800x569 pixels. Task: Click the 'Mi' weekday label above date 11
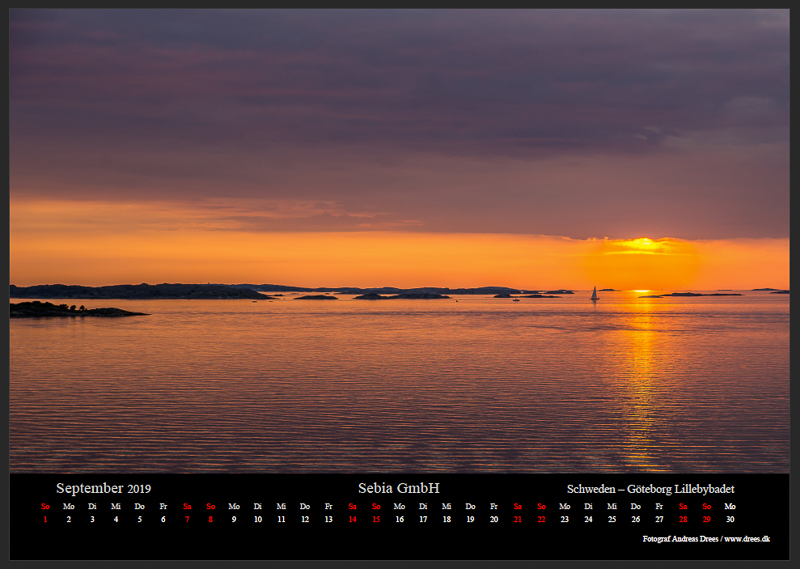[x=281, y=506]
